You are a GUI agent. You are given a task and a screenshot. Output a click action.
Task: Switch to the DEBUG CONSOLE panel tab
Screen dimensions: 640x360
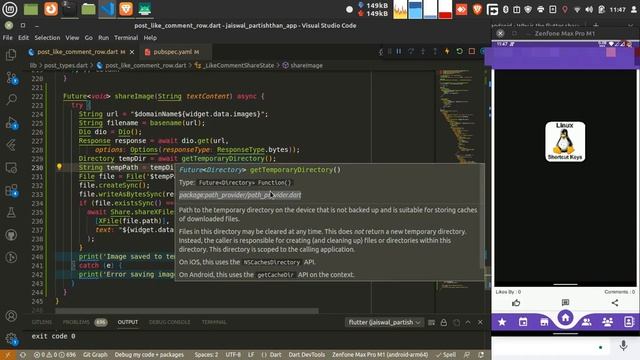coord(169,322)
